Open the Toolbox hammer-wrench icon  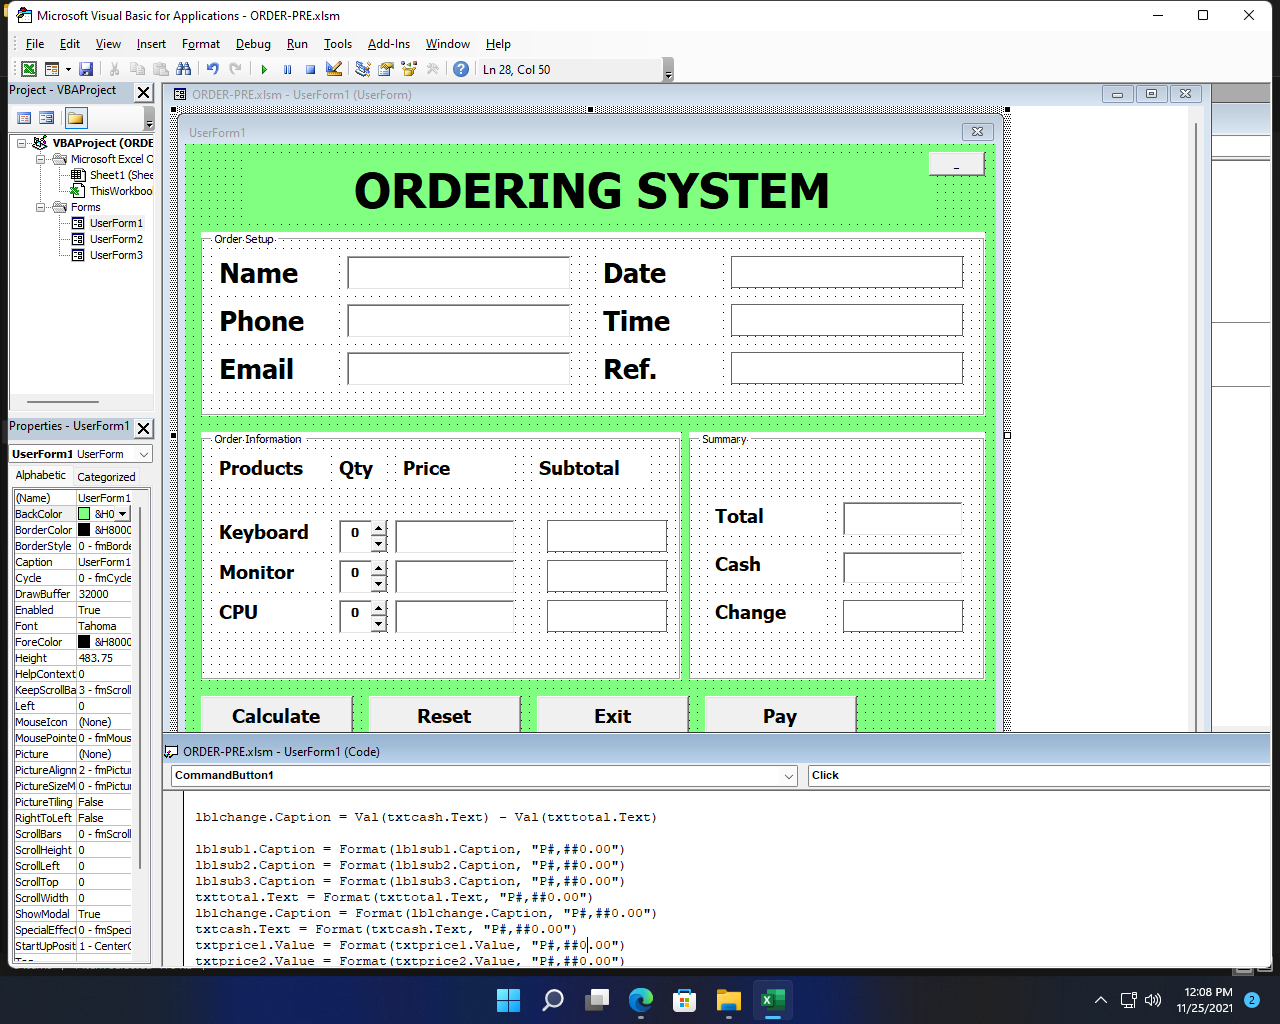coord(432,69)
